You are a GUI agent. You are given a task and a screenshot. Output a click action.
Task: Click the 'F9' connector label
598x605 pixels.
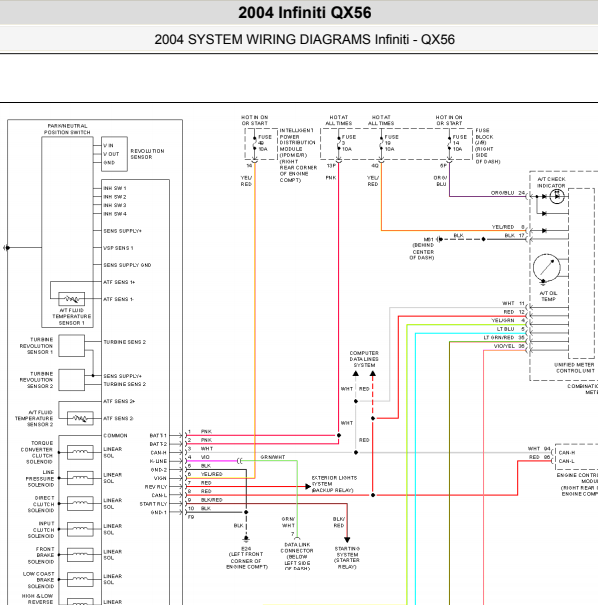pos(191,517)
